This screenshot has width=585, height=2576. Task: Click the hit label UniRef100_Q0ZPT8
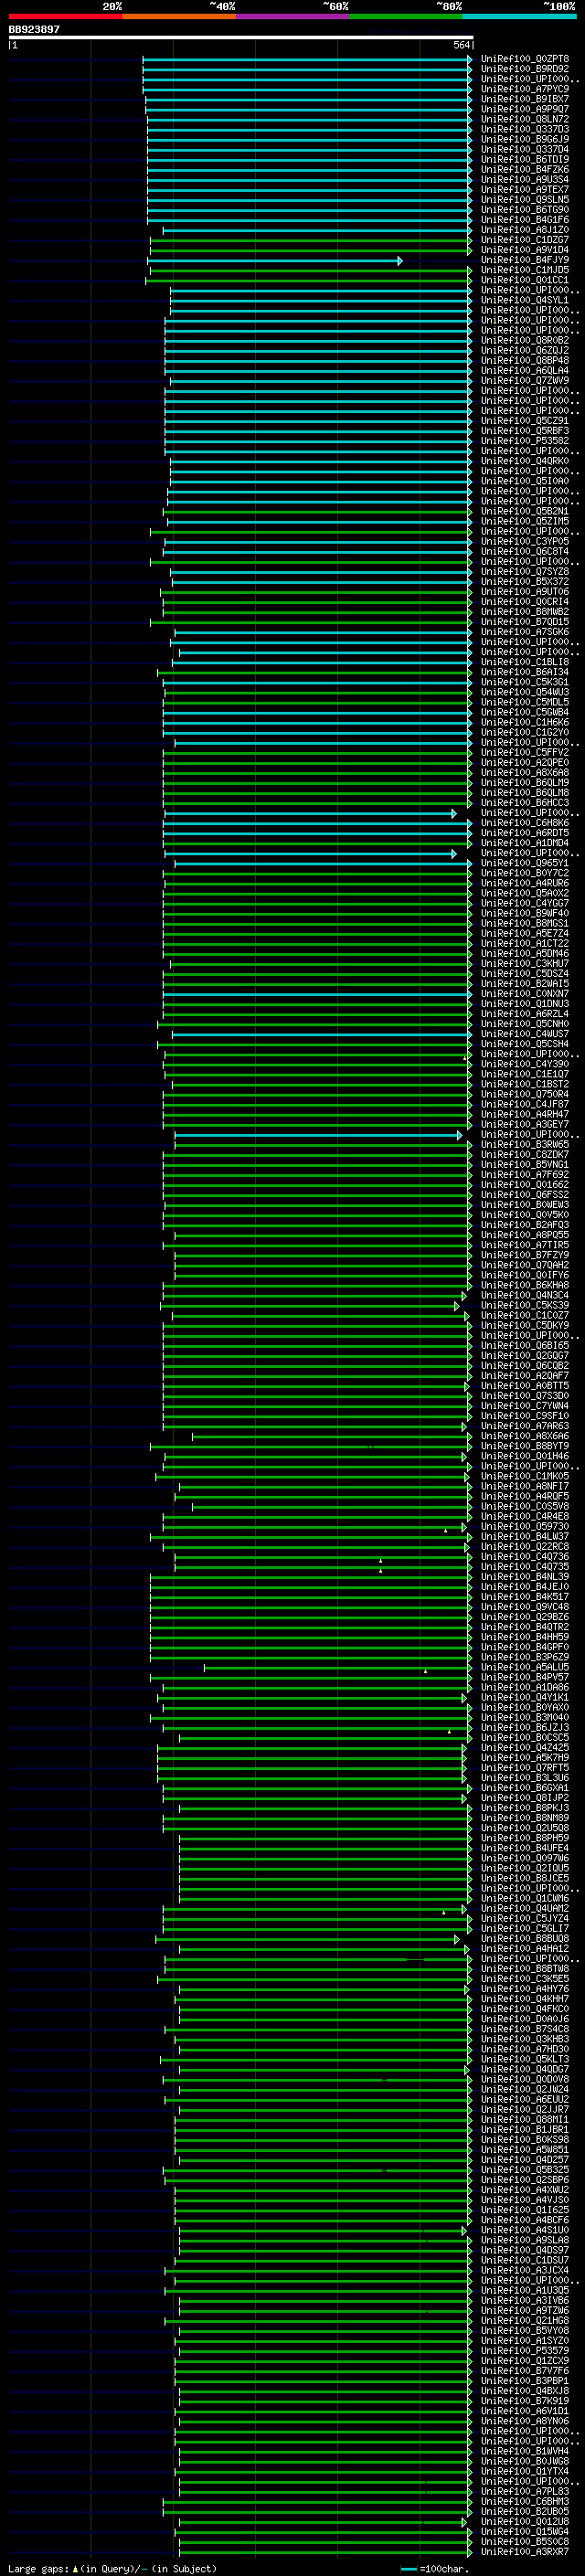pyautogui.click(x=525, y=59)
